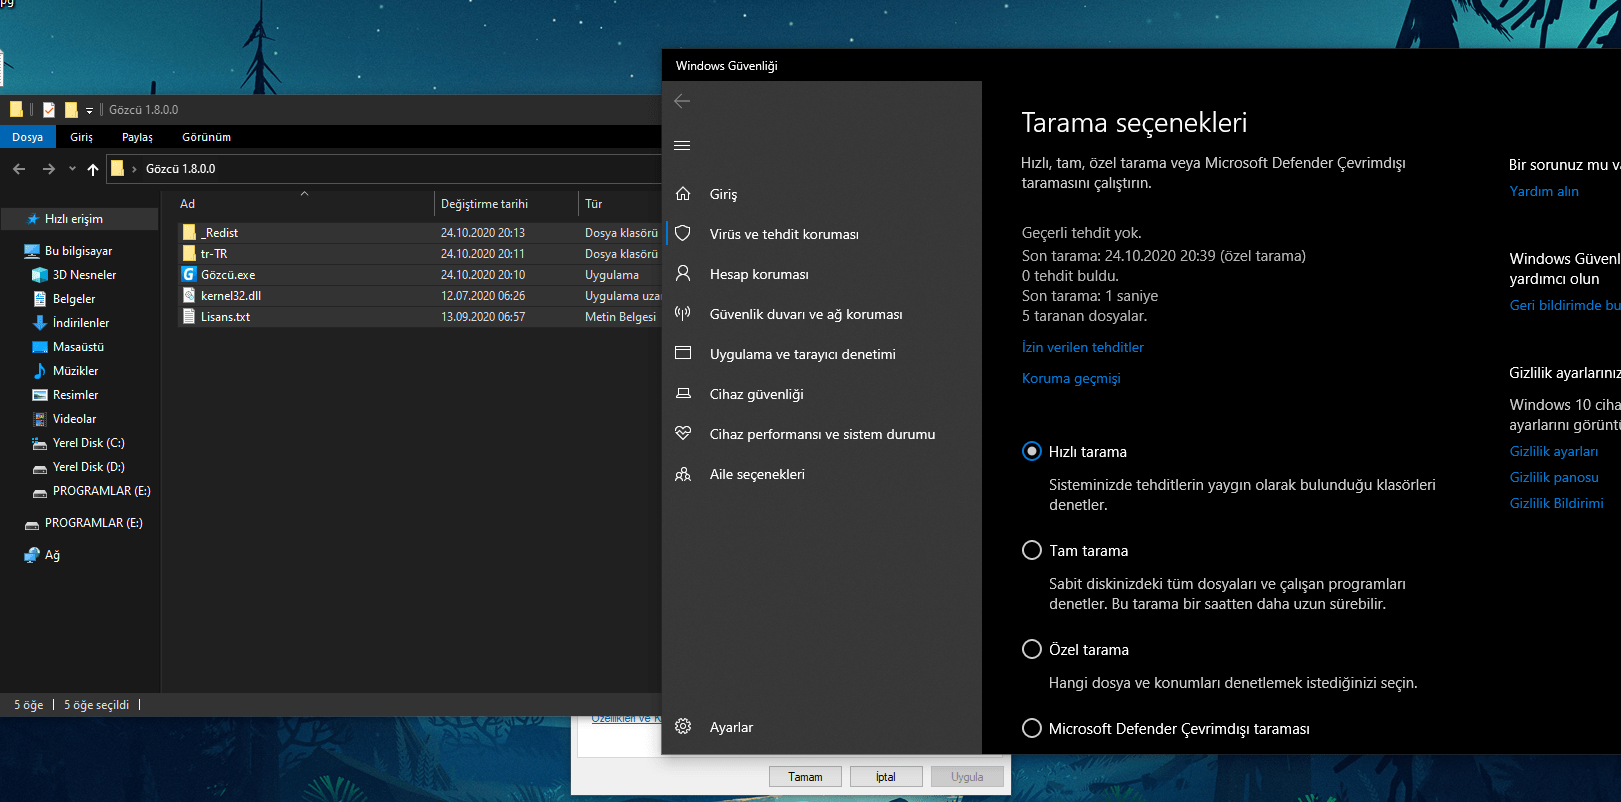
Task: Click the address bar path Gözcü 1.8.0.0
Action: (x=180, y=169)
